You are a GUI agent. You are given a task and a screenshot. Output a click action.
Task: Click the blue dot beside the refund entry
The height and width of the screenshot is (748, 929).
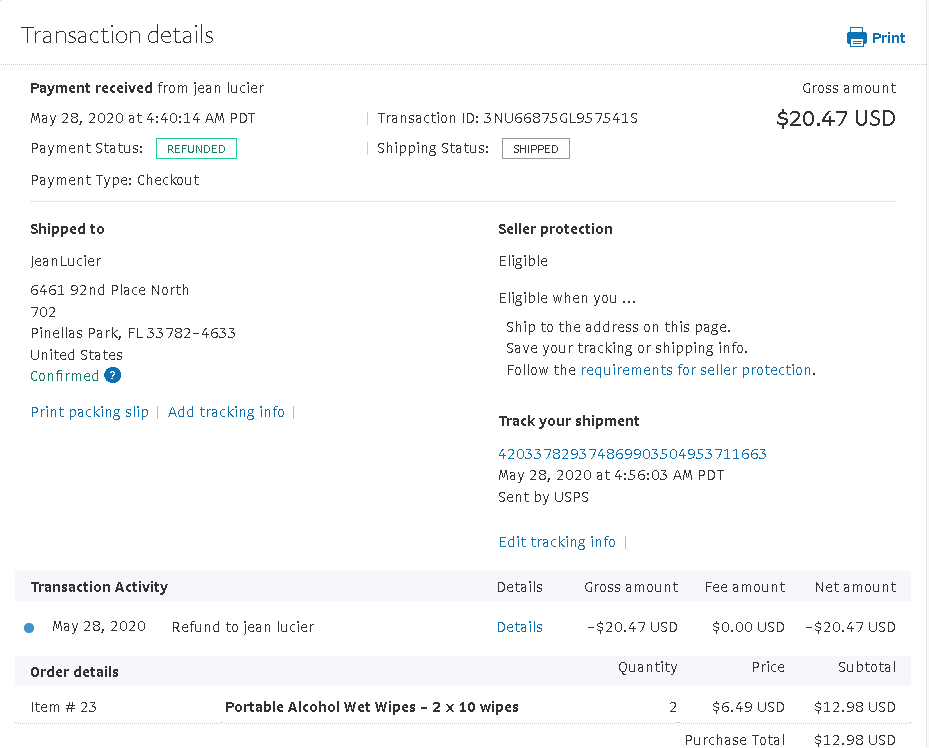click(29, 628)
